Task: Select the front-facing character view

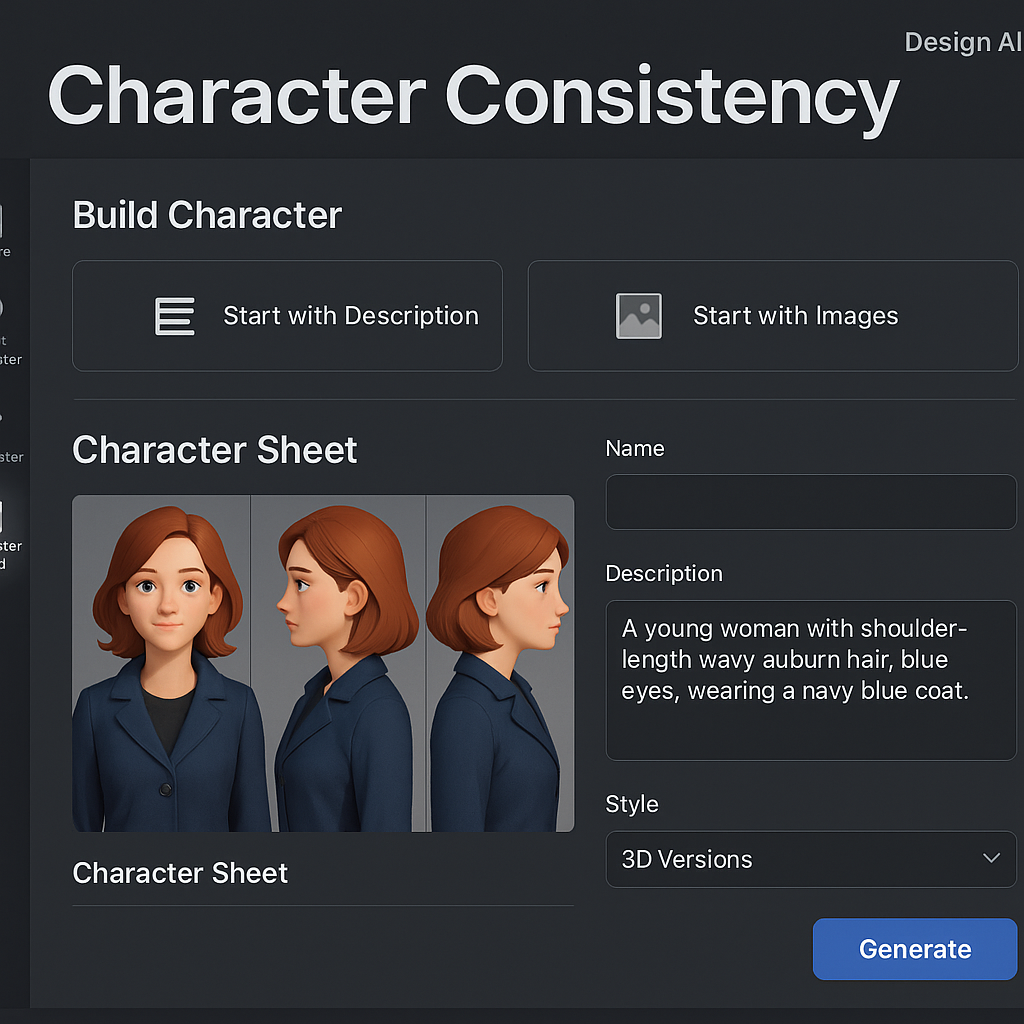Action: coord(162,663)
